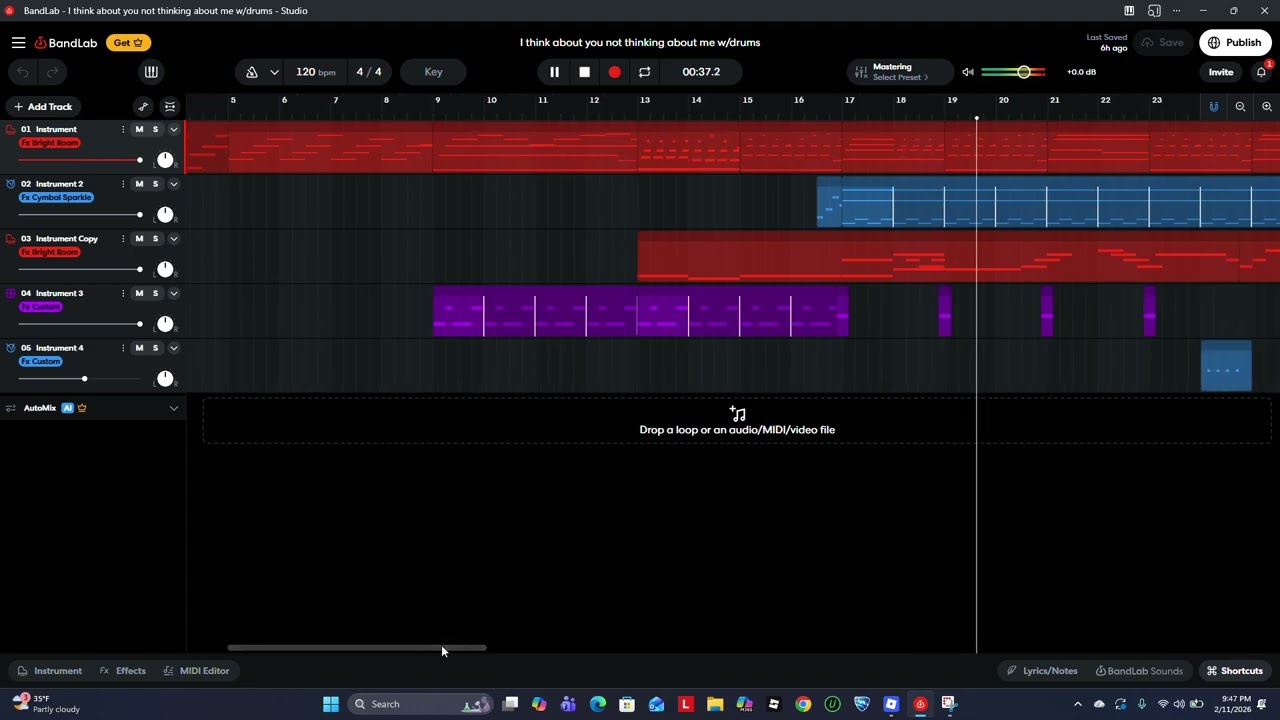This screenshot has width=1280, height=720.
Task: Add a new track
Action: 42,107
